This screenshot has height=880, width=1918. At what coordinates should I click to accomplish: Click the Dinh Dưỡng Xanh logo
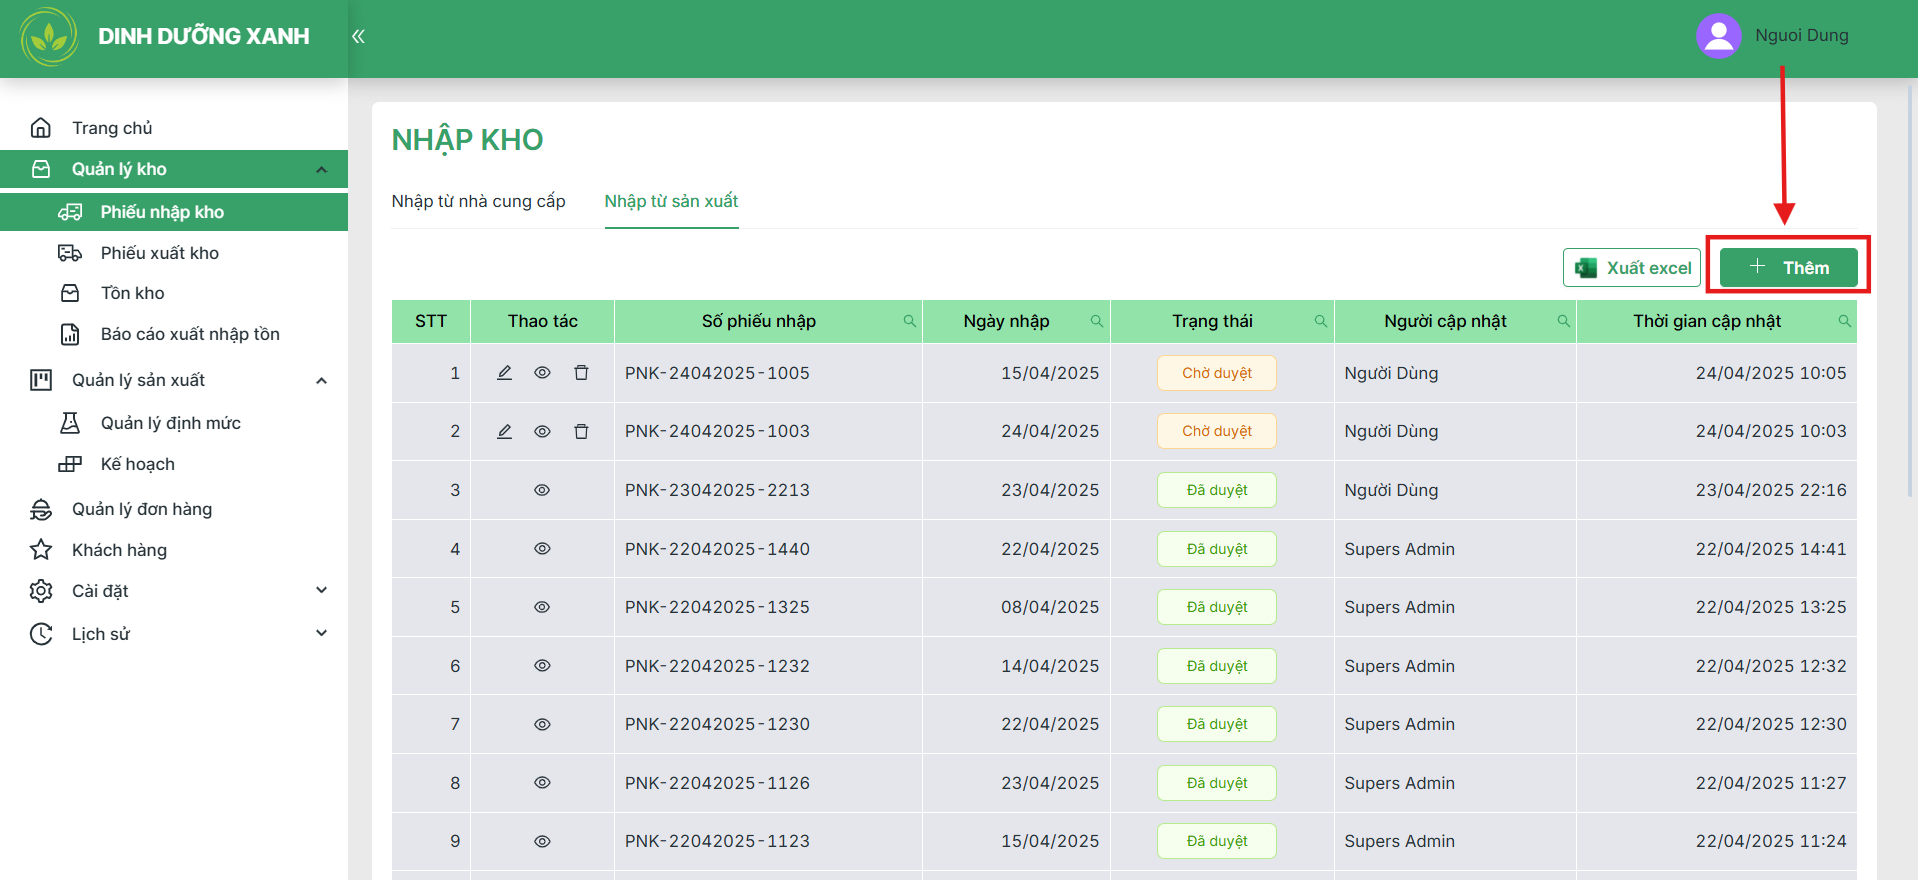click(x=49, y=37)
